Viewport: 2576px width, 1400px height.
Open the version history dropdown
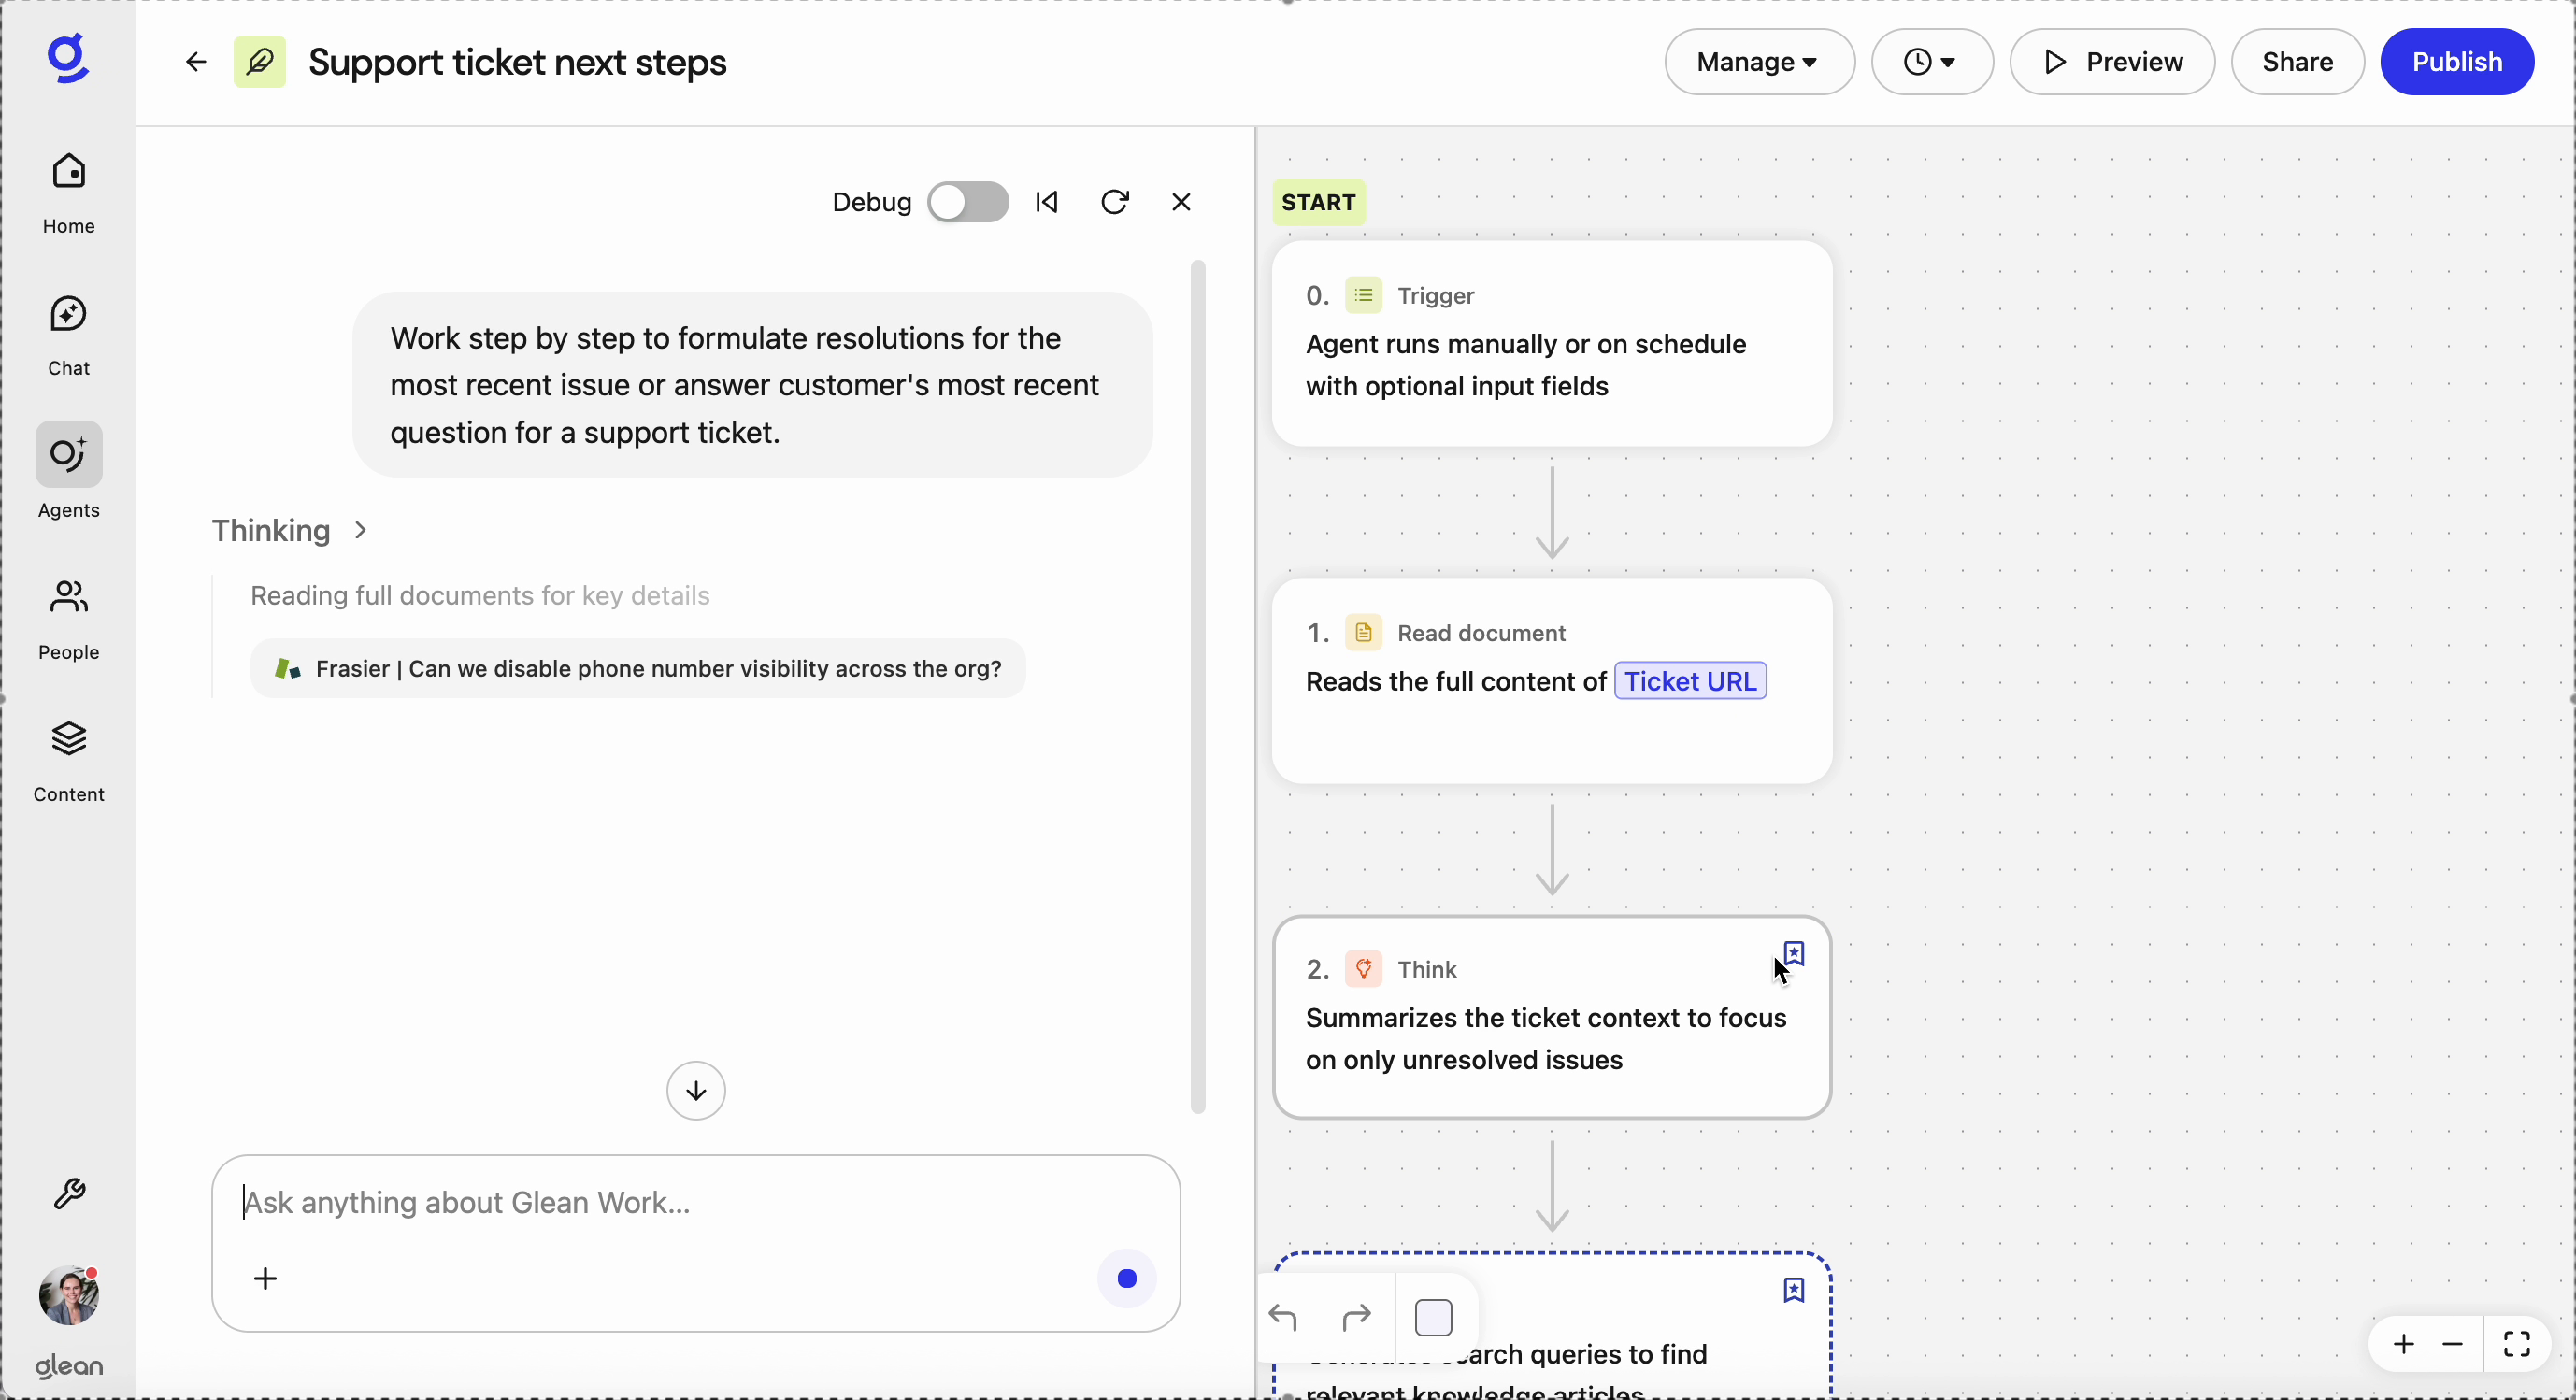pyautogui.click(x=1930, y=62)
